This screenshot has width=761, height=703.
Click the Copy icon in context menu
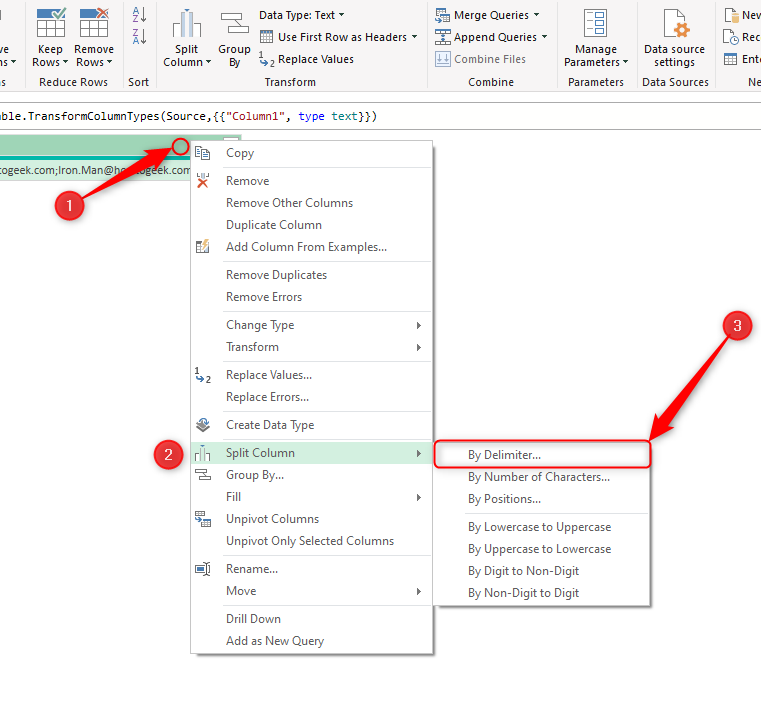(202, 153)
